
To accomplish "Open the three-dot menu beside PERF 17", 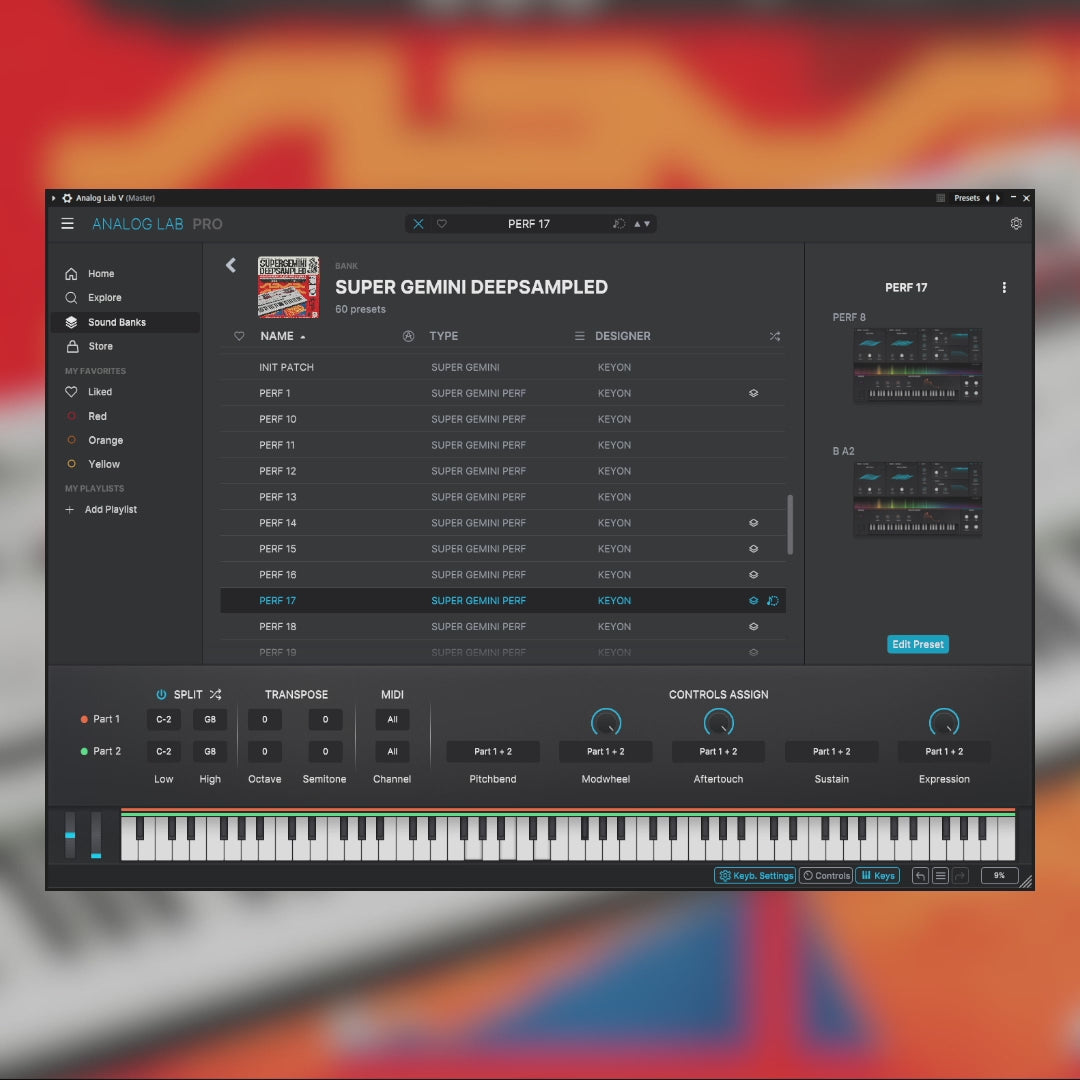I will [x=1004, y=288].
